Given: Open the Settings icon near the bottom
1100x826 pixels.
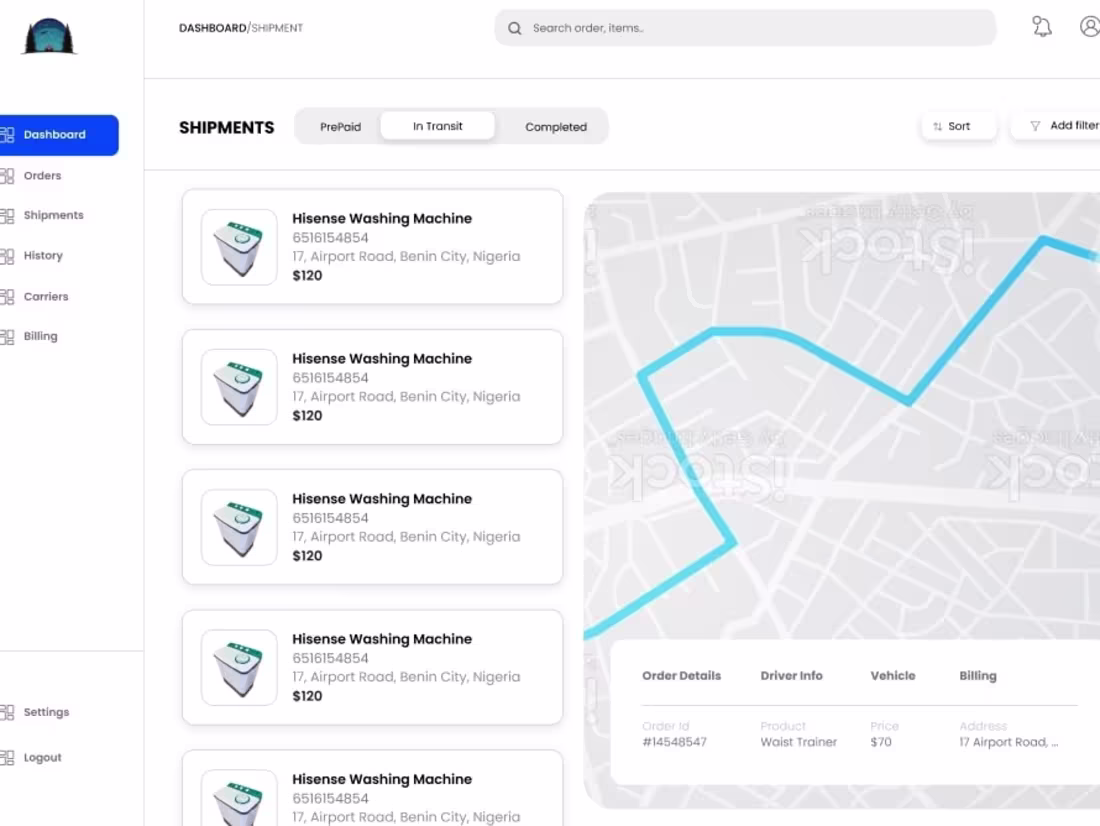Looking at the screenshot, I should click(9, 712).
